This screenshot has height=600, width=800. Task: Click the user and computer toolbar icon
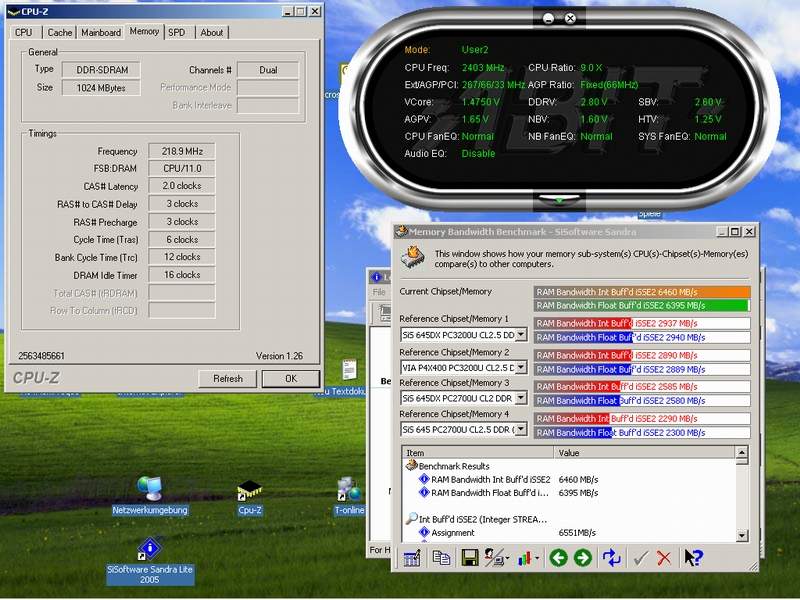493,558
